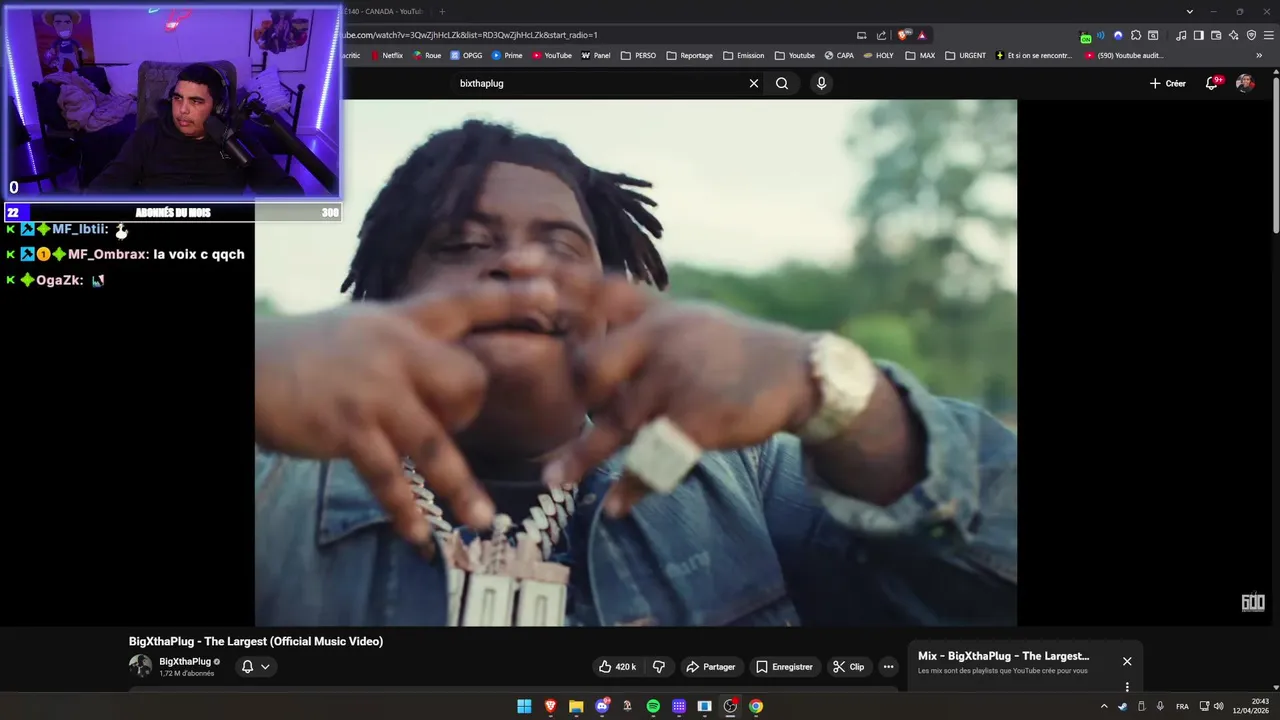Toggle the browser sidebar panel icon
Viewport: 1280px width, 720px height.
click(x=1198, y=35)
